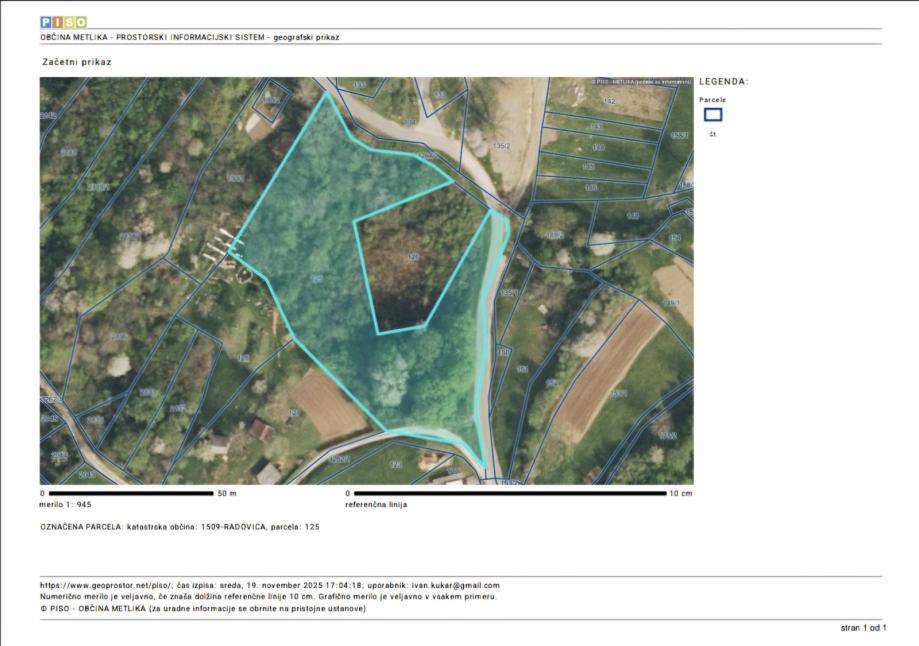Click the 'stran 1 od 1' page indicator
Image resolution: width=919 pixels, height=646 pixels.
pyautogui.click(x=863, y=628)
